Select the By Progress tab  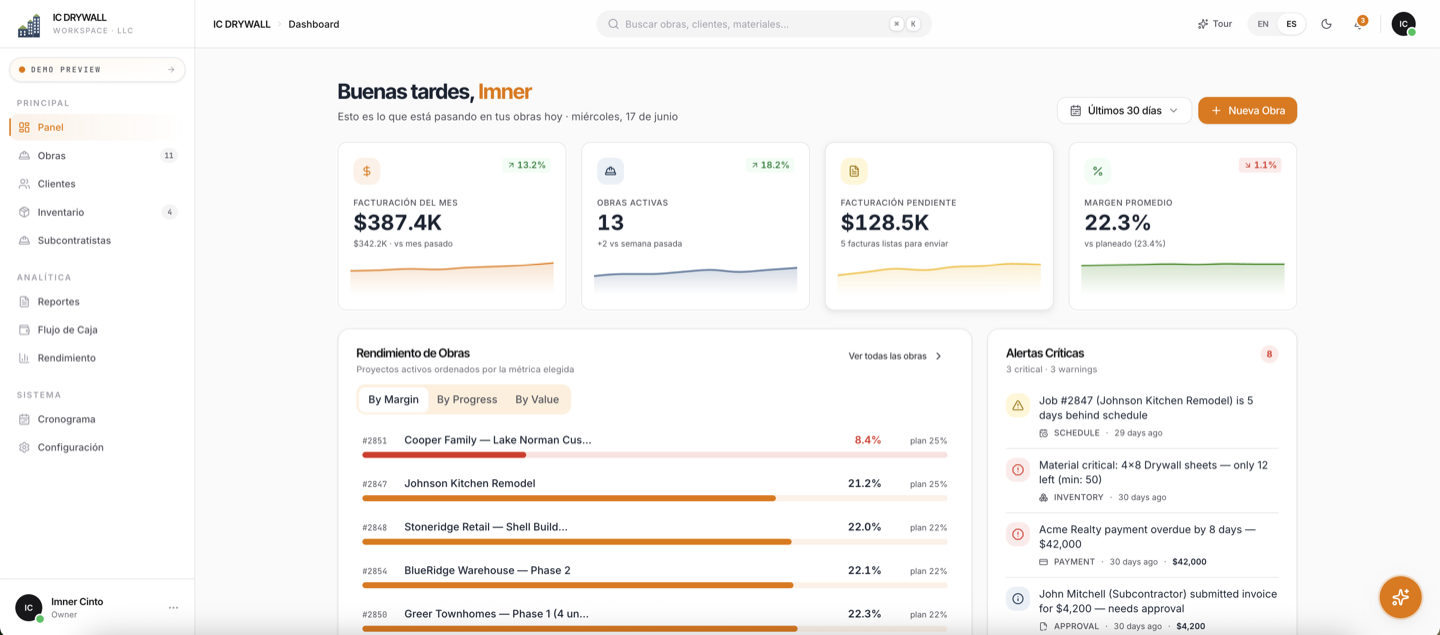click(x=467, y=399)
